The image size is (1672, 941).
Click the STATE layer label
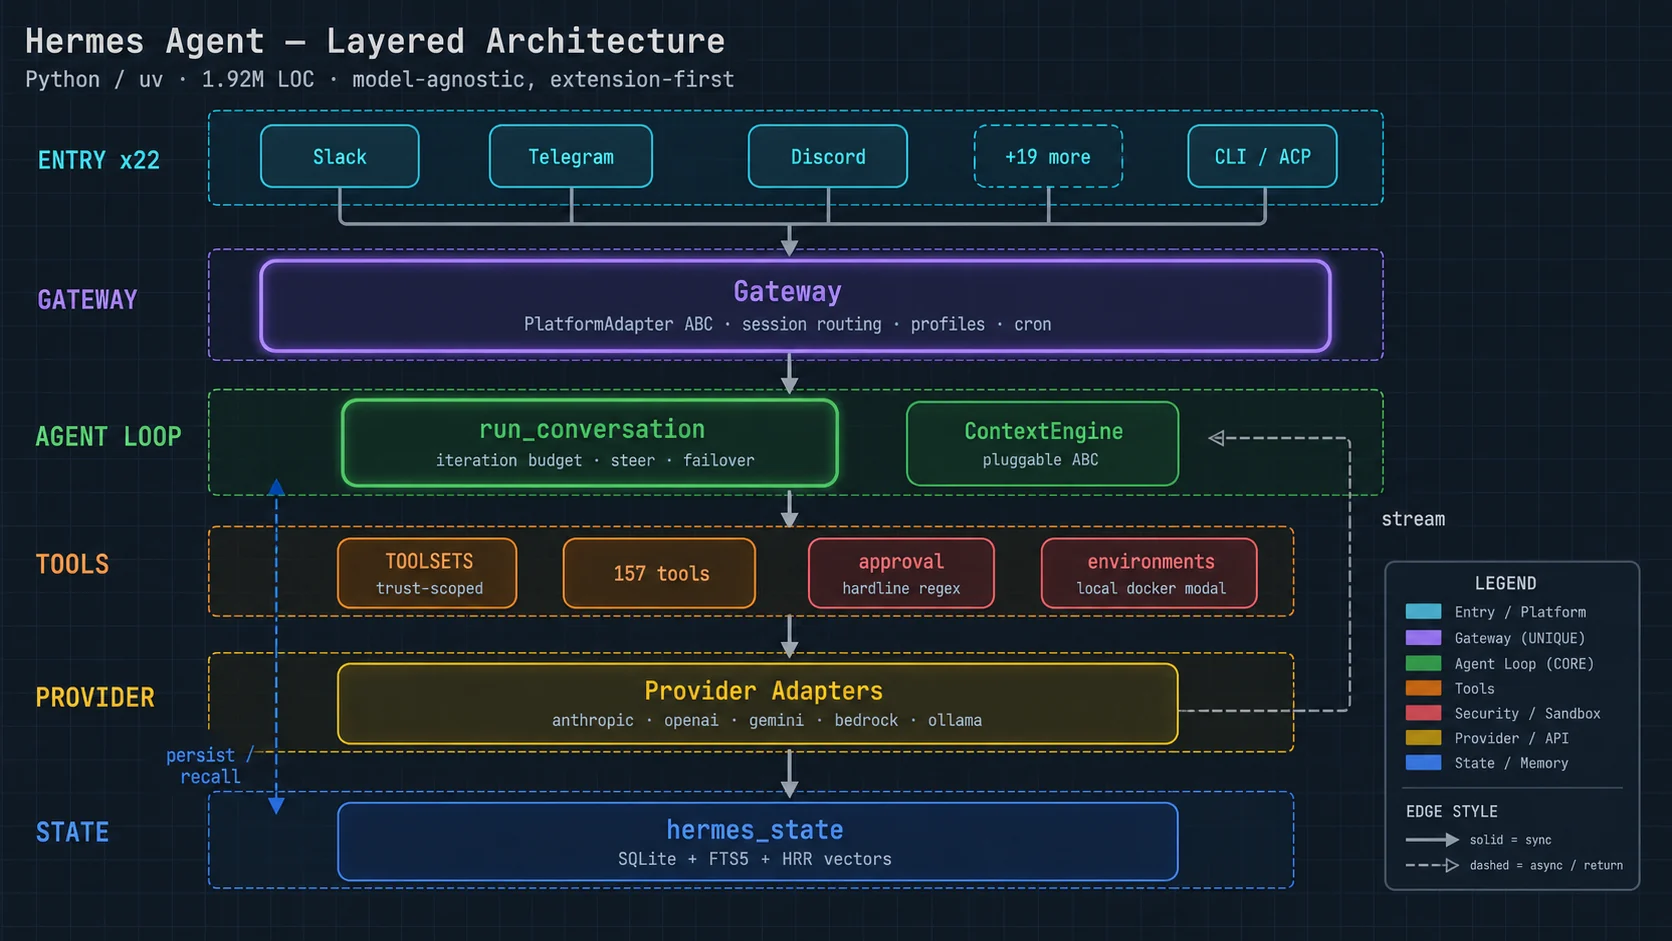(72, 832)
